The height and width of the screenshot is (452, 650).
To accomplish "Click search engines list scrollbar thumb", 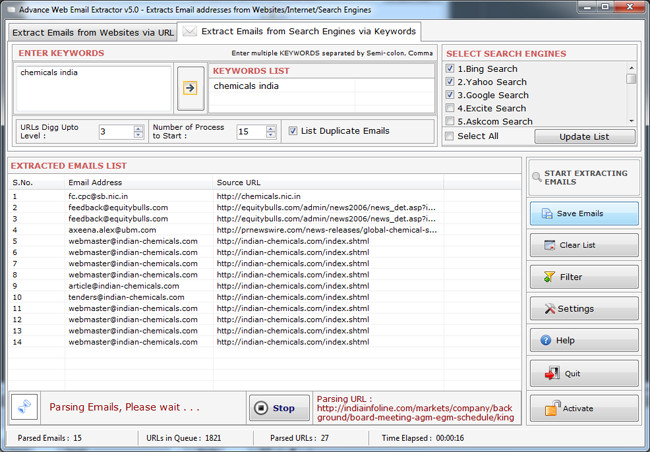I will click(x=631, y=79).
